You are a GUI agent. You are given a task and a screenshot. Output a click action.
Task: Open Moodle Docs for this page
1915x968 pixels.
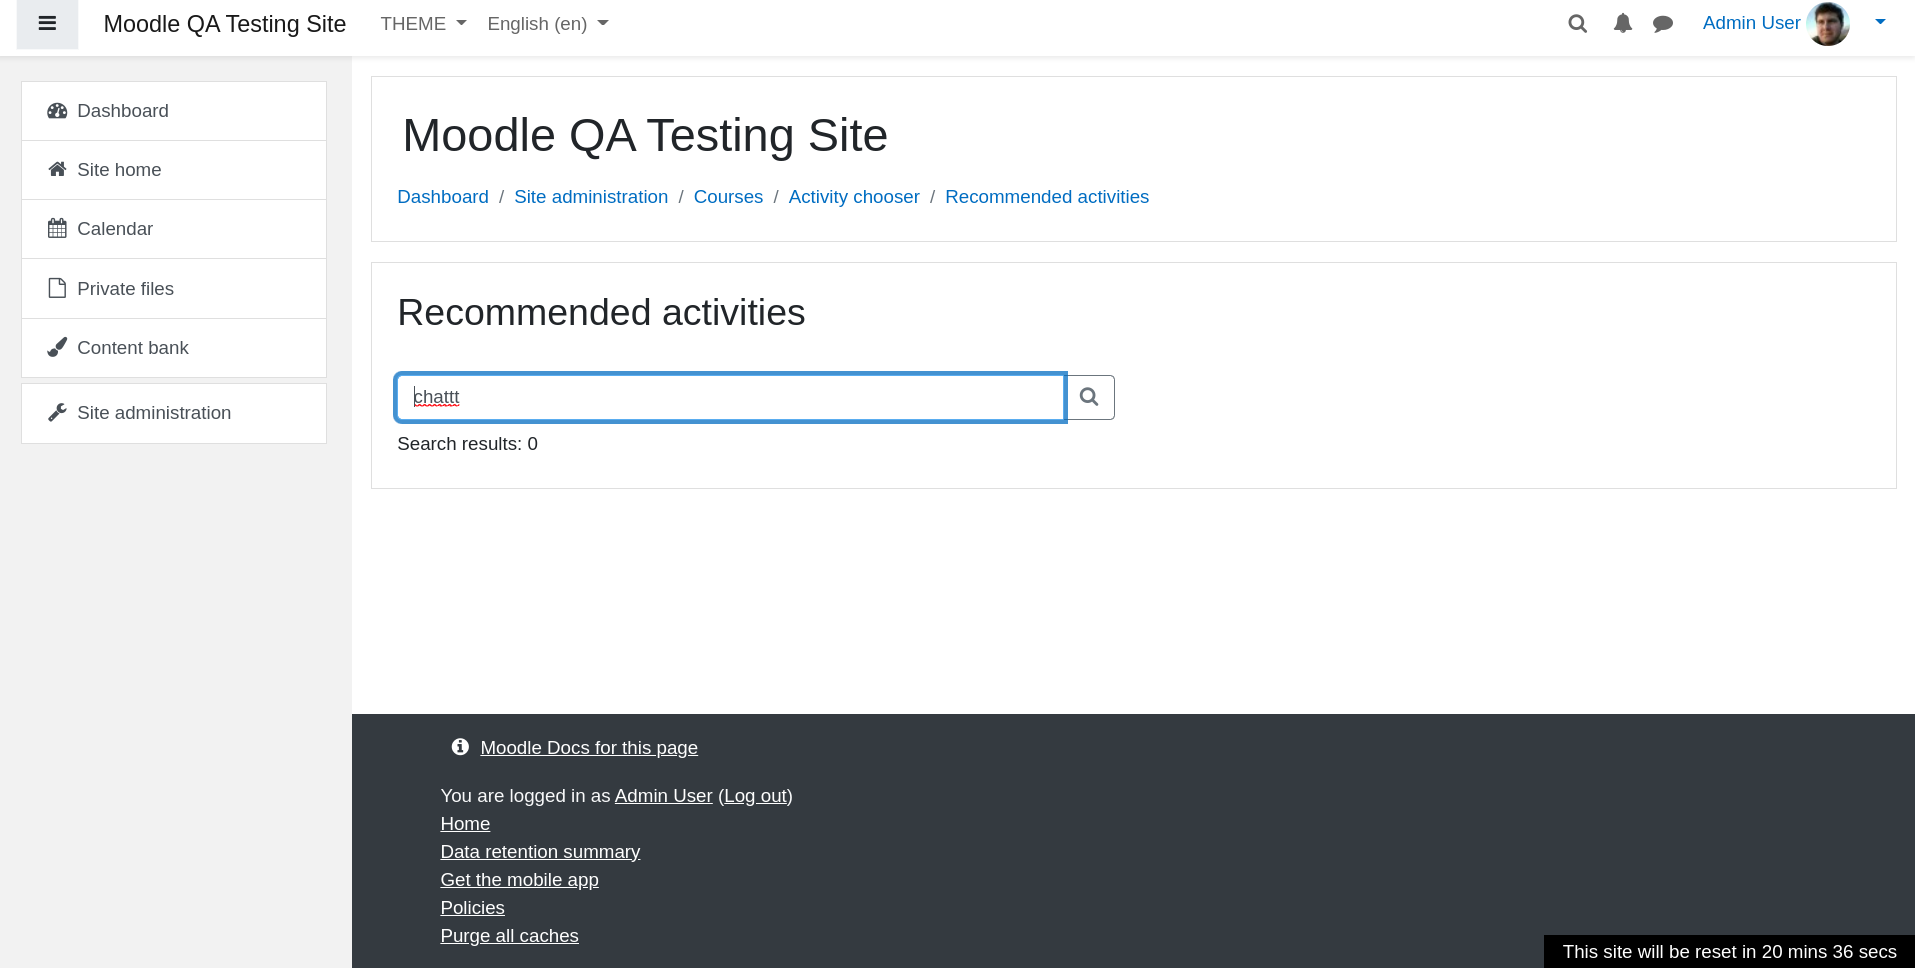coord(589,748)
